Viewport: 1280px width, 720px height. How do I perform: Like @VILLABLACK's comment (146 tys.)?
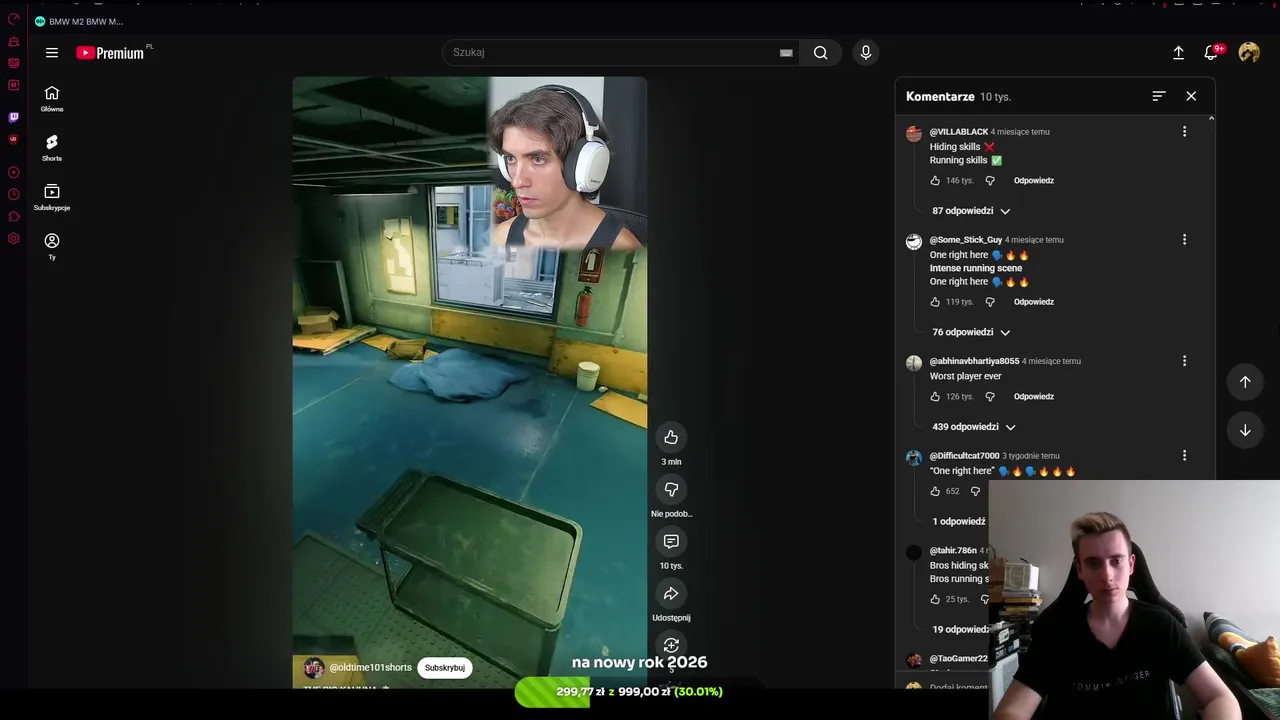pyautogui.click(x=935, y=181)
